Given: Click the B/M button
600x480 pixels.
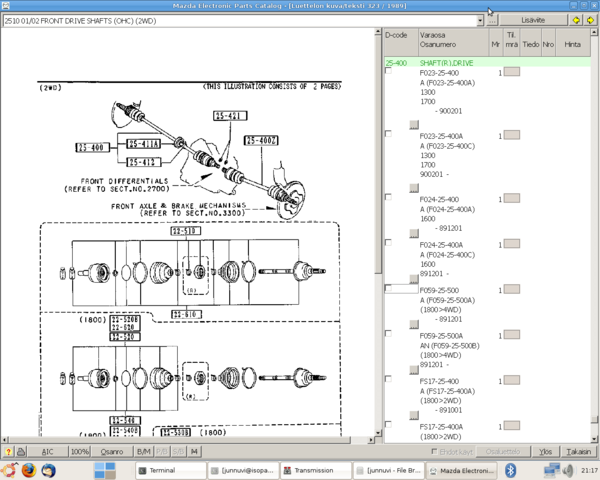Looking at the screenshot, I should [x=143, y=452].
